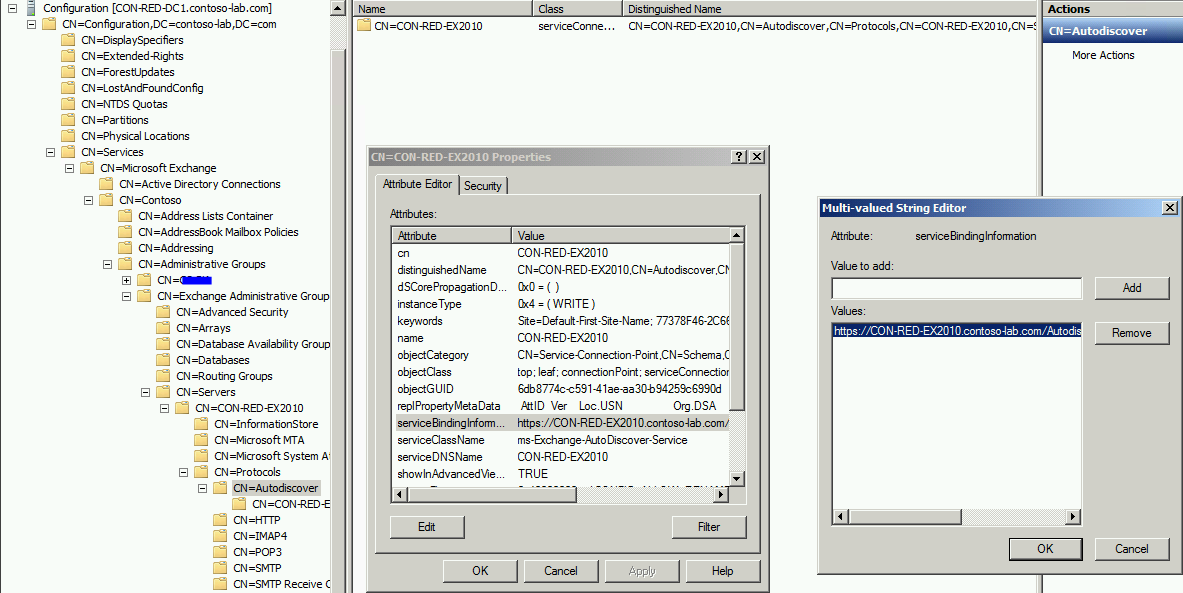Image resolution: width=1183 pixels, height=593 pixels.
Task: Collapse the CN=Servers tree node
Action: pyautogui.click(x=145, y=392)
